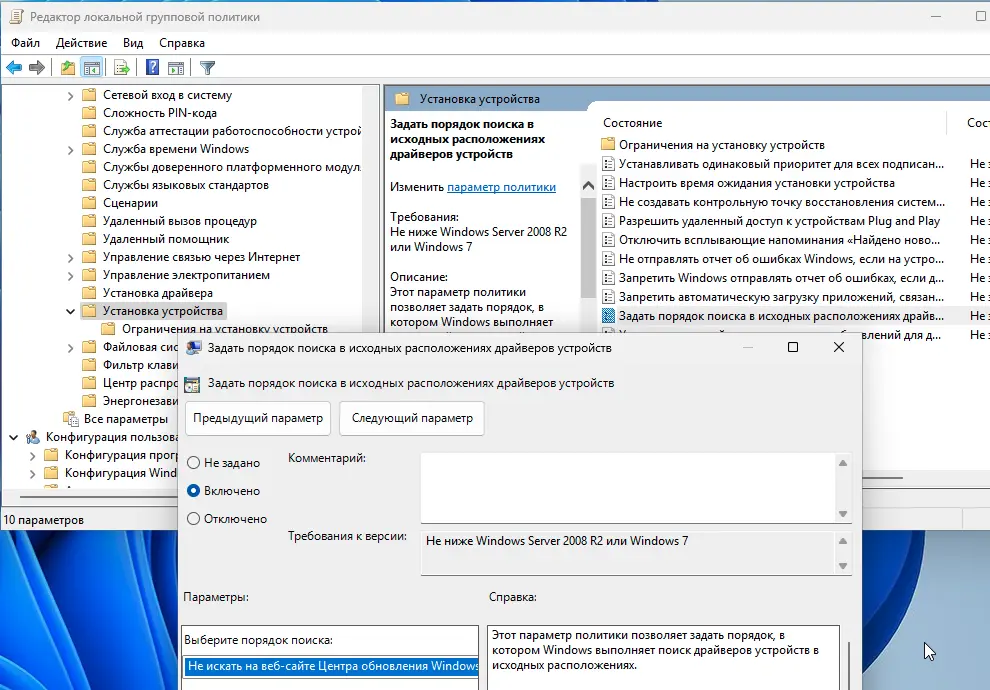Click the Следующий параметр button
The height and width of the screenshot is (690, 990).
[x=412, y=418]
